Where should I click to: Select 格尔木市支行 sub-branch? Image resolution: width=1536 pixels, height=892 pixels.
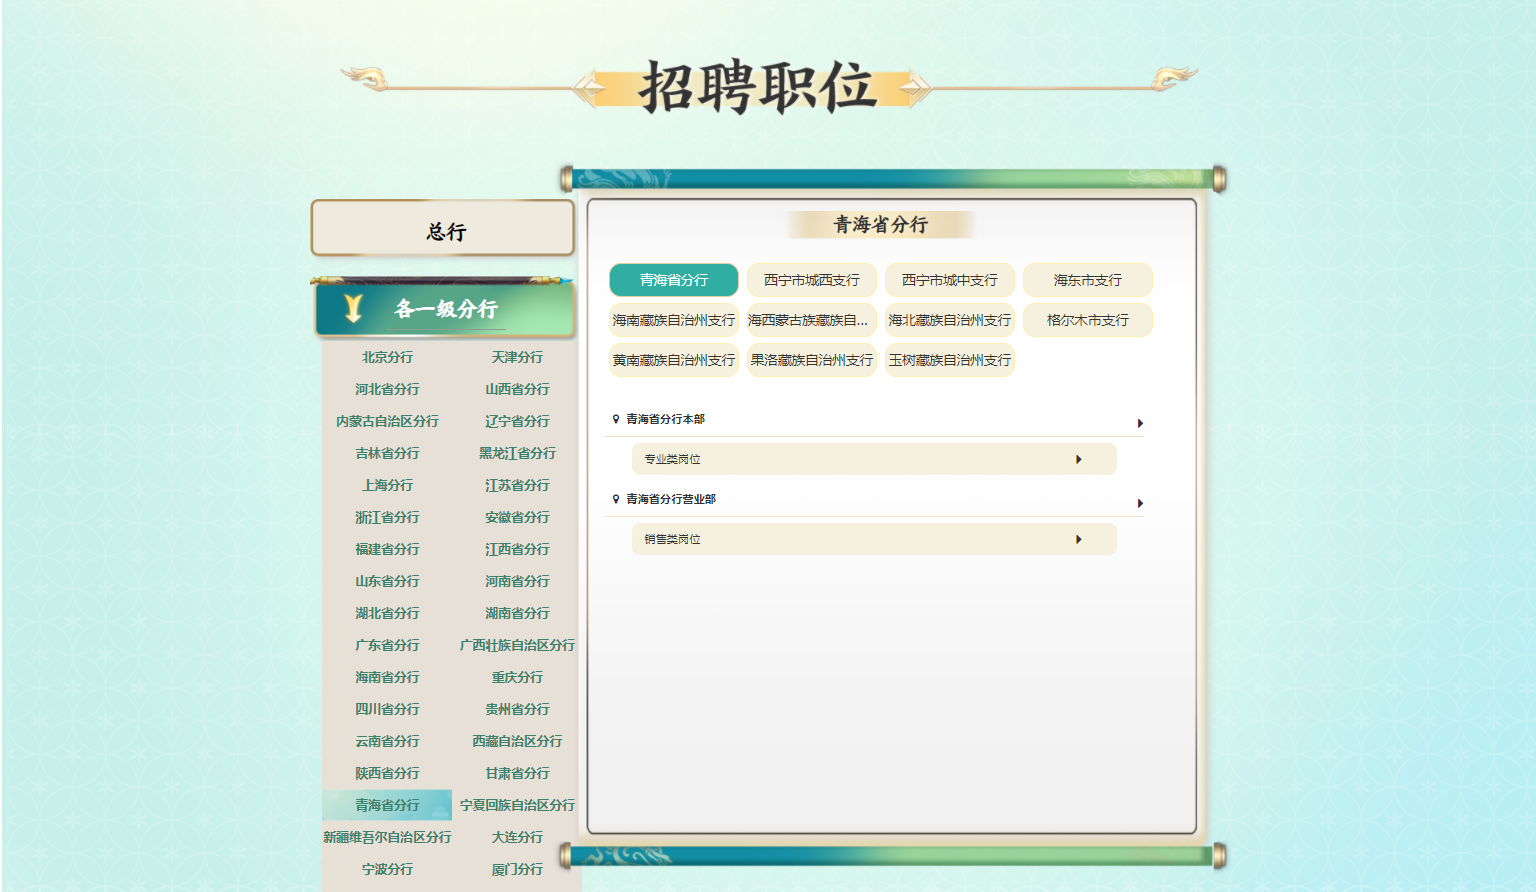click(1088, 320)
